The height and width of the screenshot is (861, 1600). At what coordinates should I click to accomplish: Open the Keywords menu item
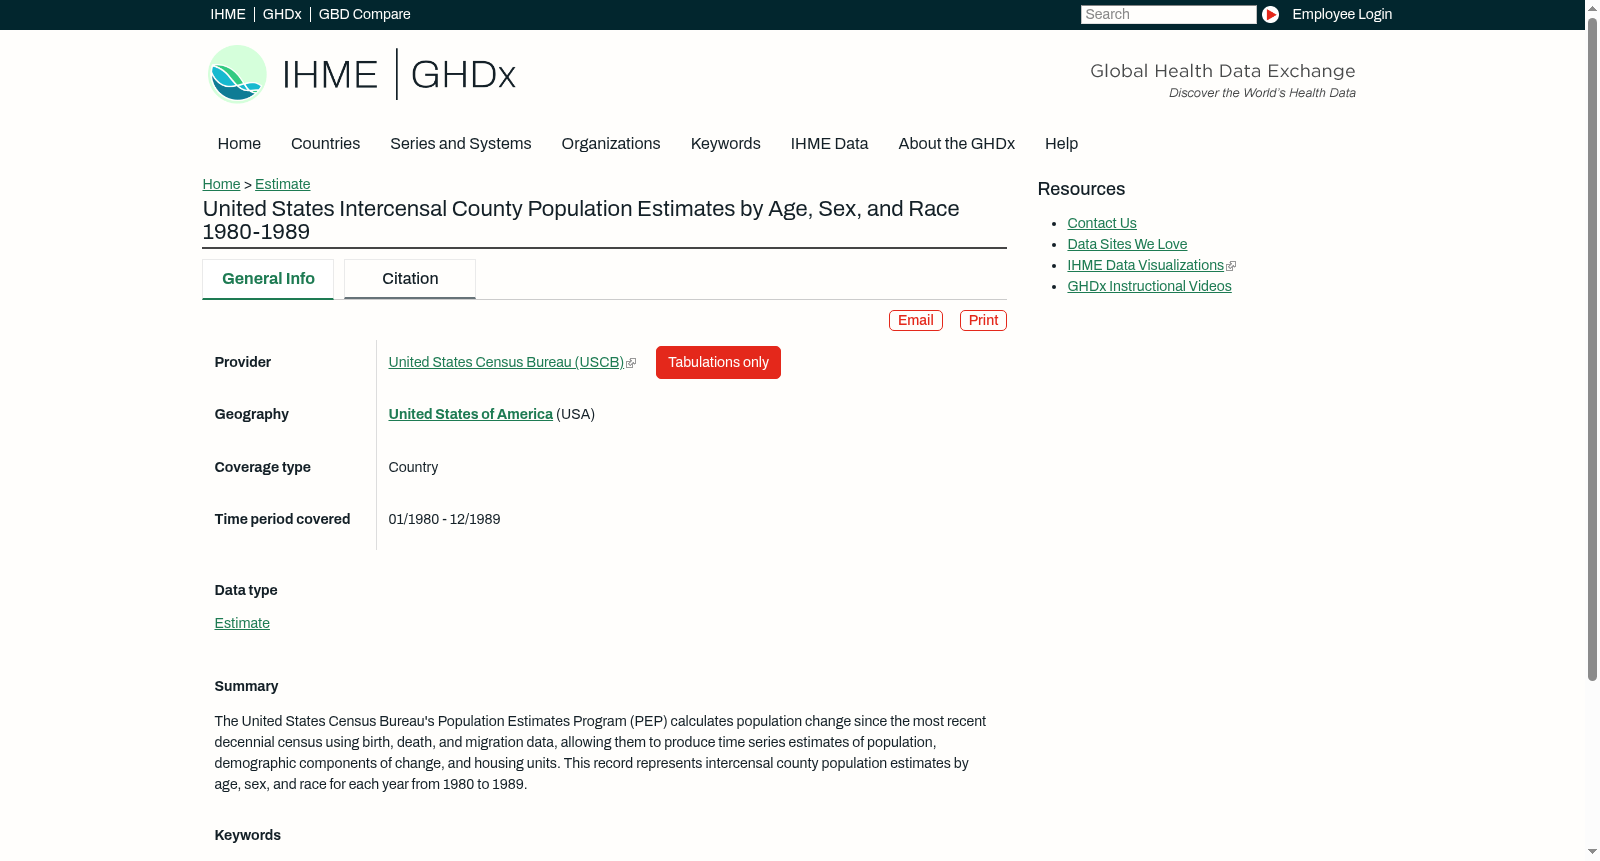pyautogui.click(x=726, y=144)
